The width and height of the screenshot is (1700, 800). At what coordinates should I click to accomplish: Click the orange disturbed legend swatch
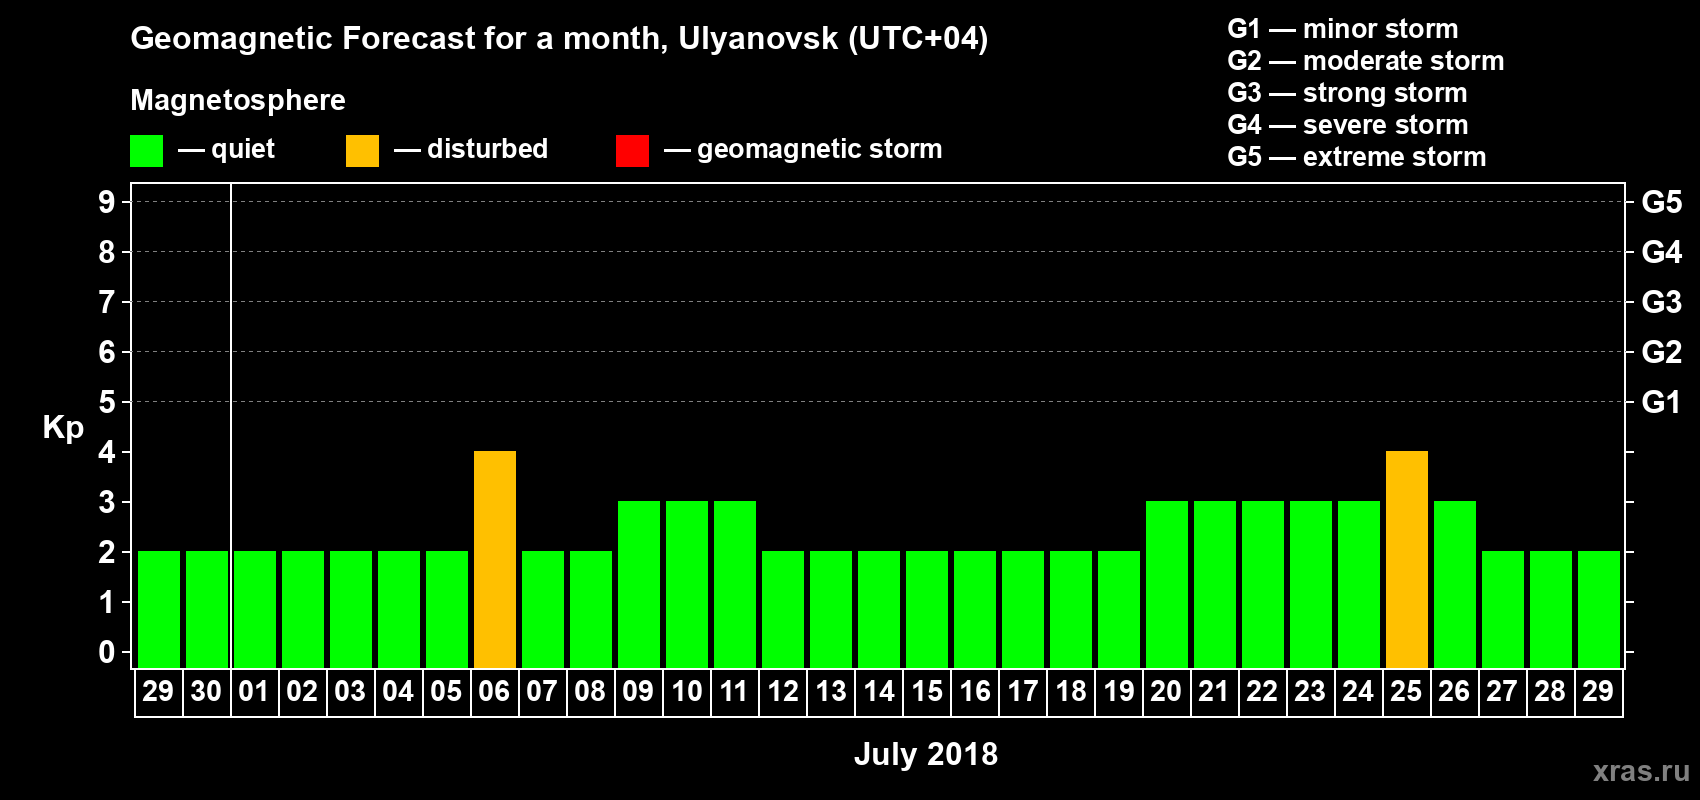362,151
